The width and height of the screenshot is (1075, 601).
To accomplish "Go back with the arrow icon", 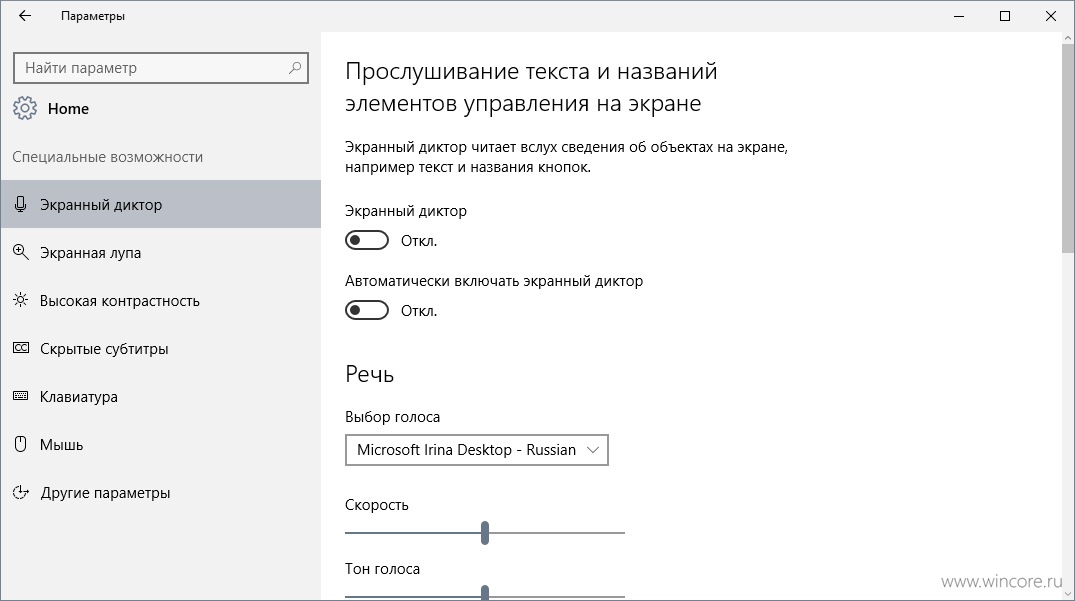I will (25, 16).
